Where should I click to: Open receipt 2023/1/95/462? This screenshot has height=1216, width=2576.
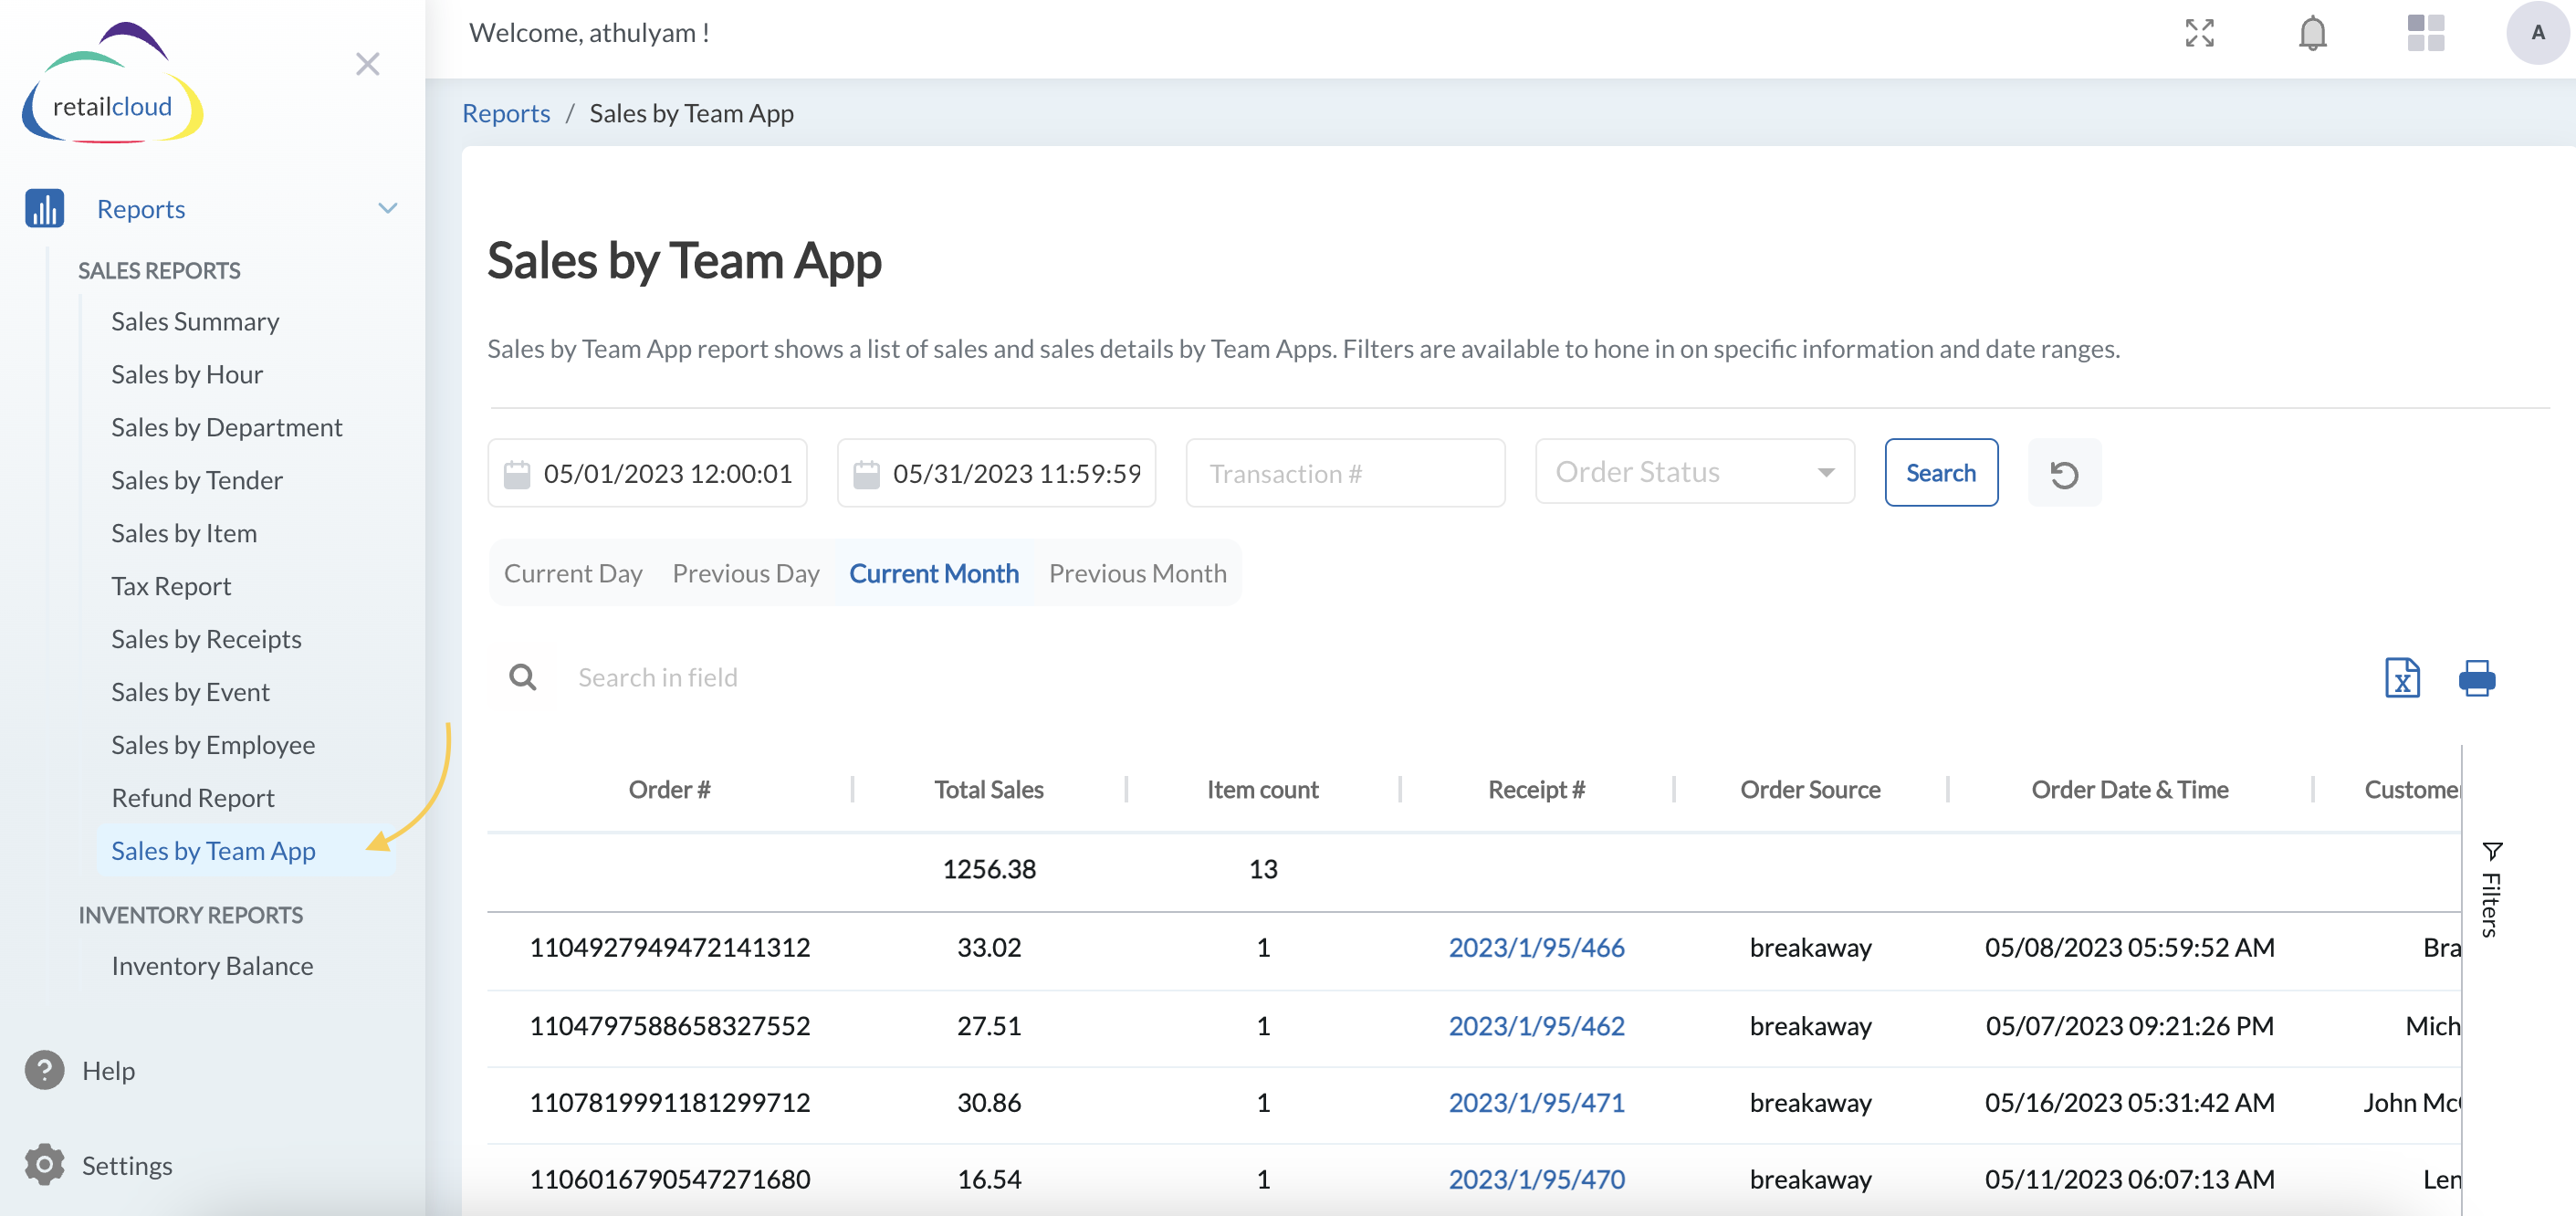(1536, 1025)
